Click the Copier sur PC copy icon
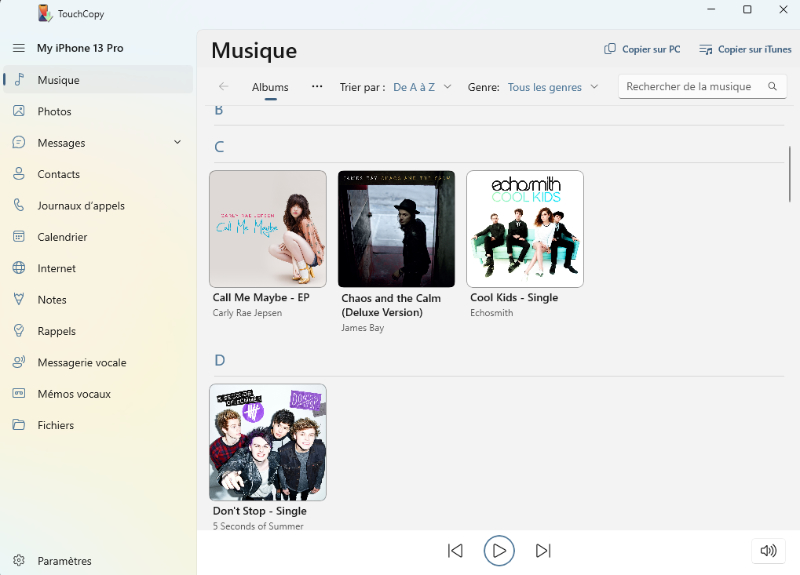Screen dimensions: 800x575 [610, 49]
